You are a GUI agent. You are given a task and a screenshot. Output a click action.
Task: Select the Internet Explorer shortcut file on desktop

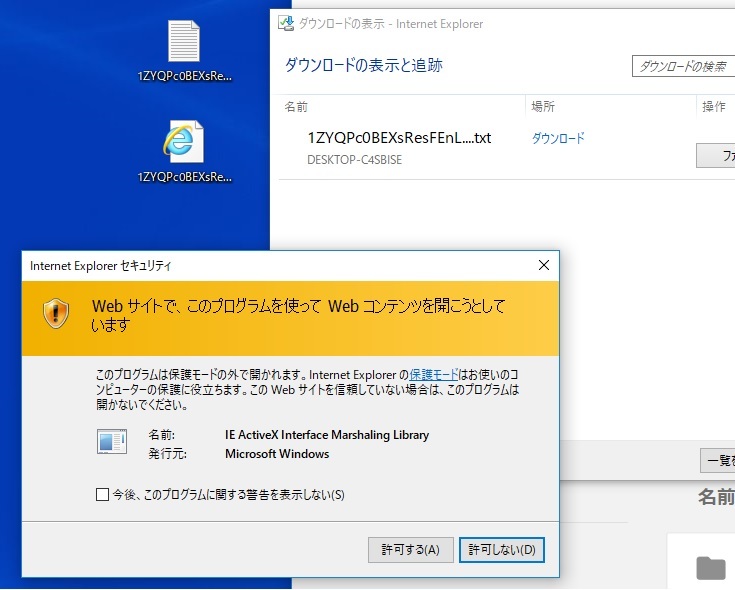point(184,142)
